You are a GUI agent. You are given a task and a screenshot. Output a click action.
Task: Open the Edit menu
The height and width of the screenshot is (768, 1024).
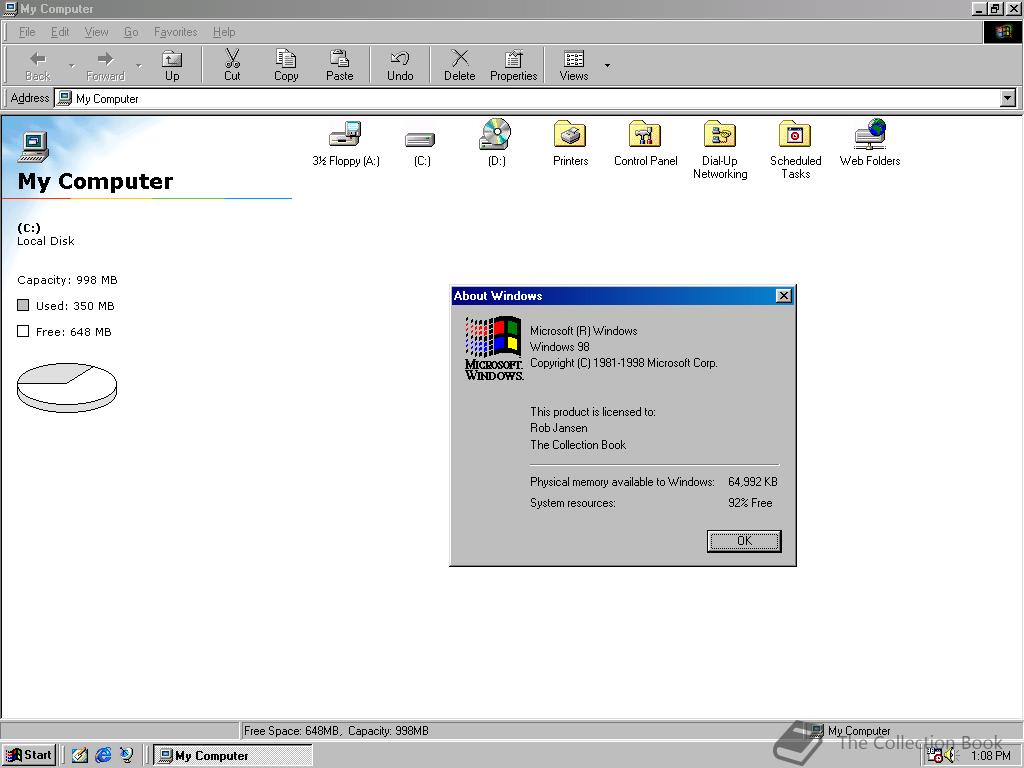coord(60,32)
